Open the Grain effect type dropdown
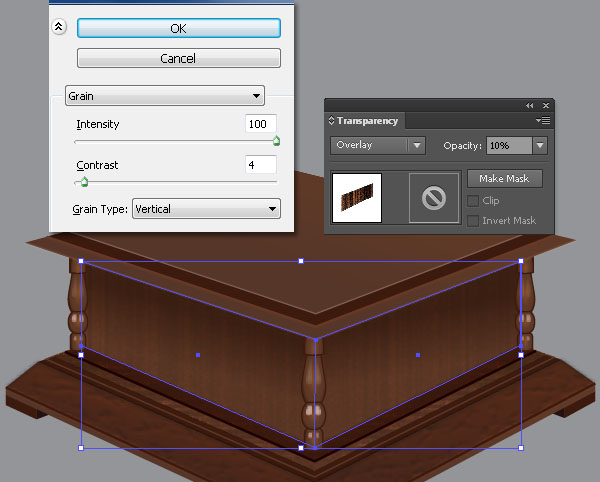 (x=165, y=96)
